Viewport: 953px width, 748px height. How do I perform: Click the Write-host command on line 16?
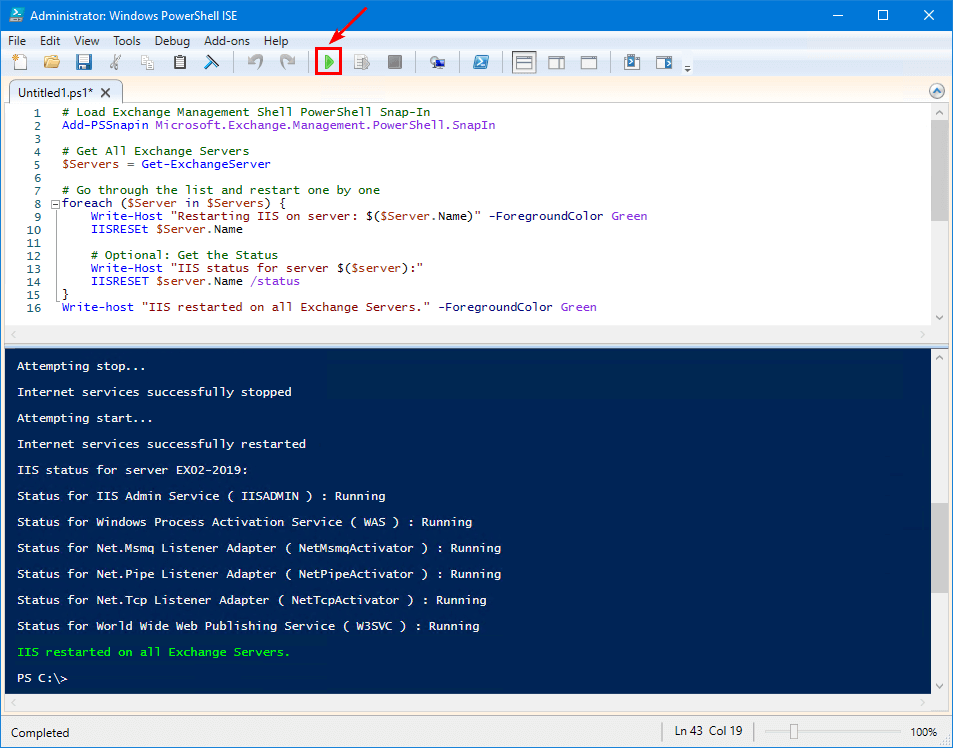98,307
